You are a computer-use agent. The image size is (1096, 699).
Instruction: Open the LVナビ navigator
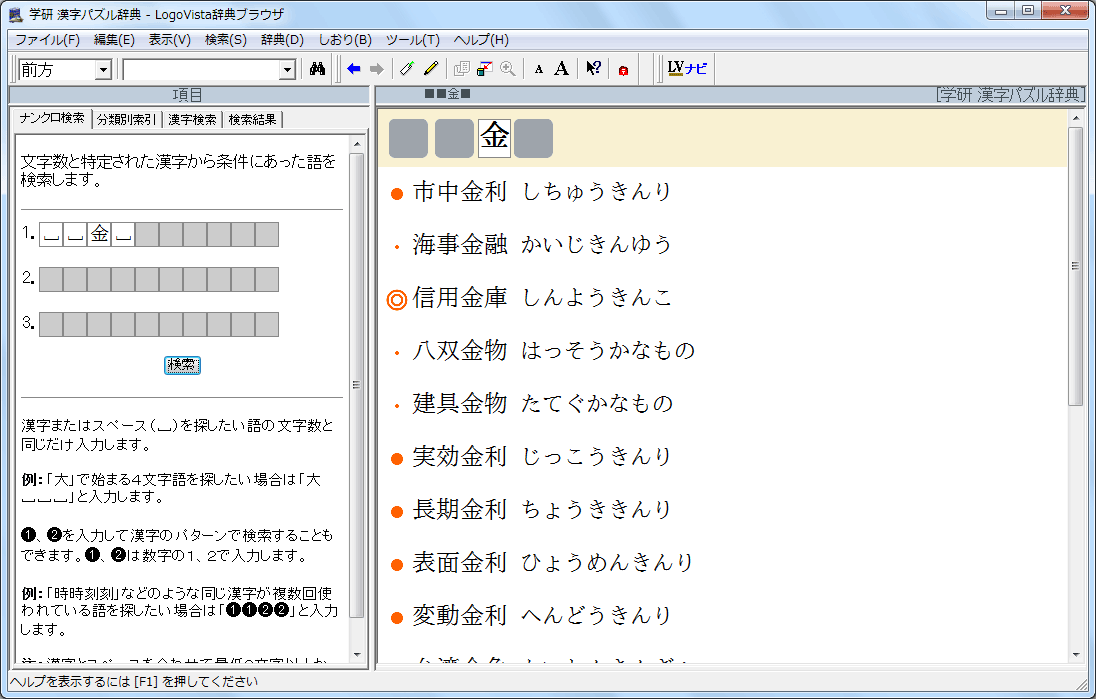(x=687, y=69)
